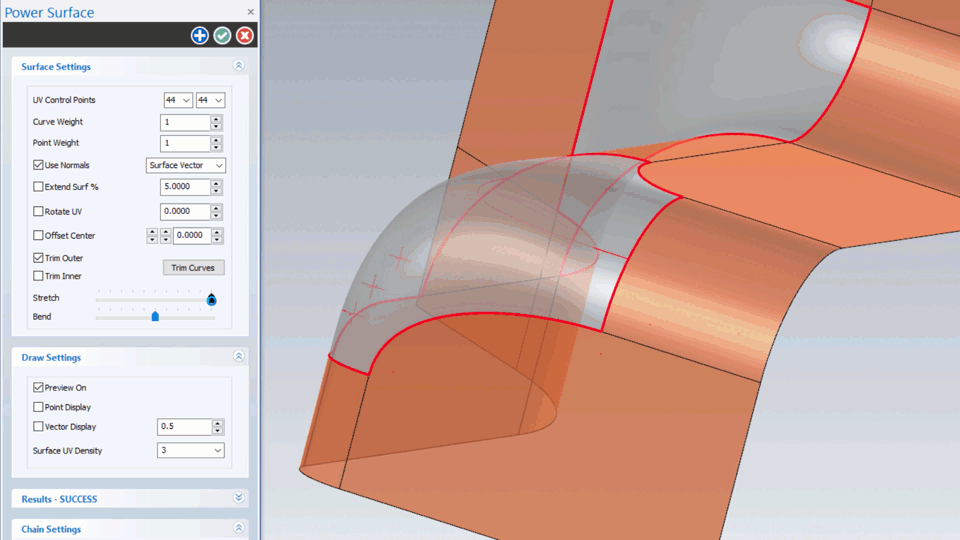Accept with the green checkmark icon

click(222, 36)
